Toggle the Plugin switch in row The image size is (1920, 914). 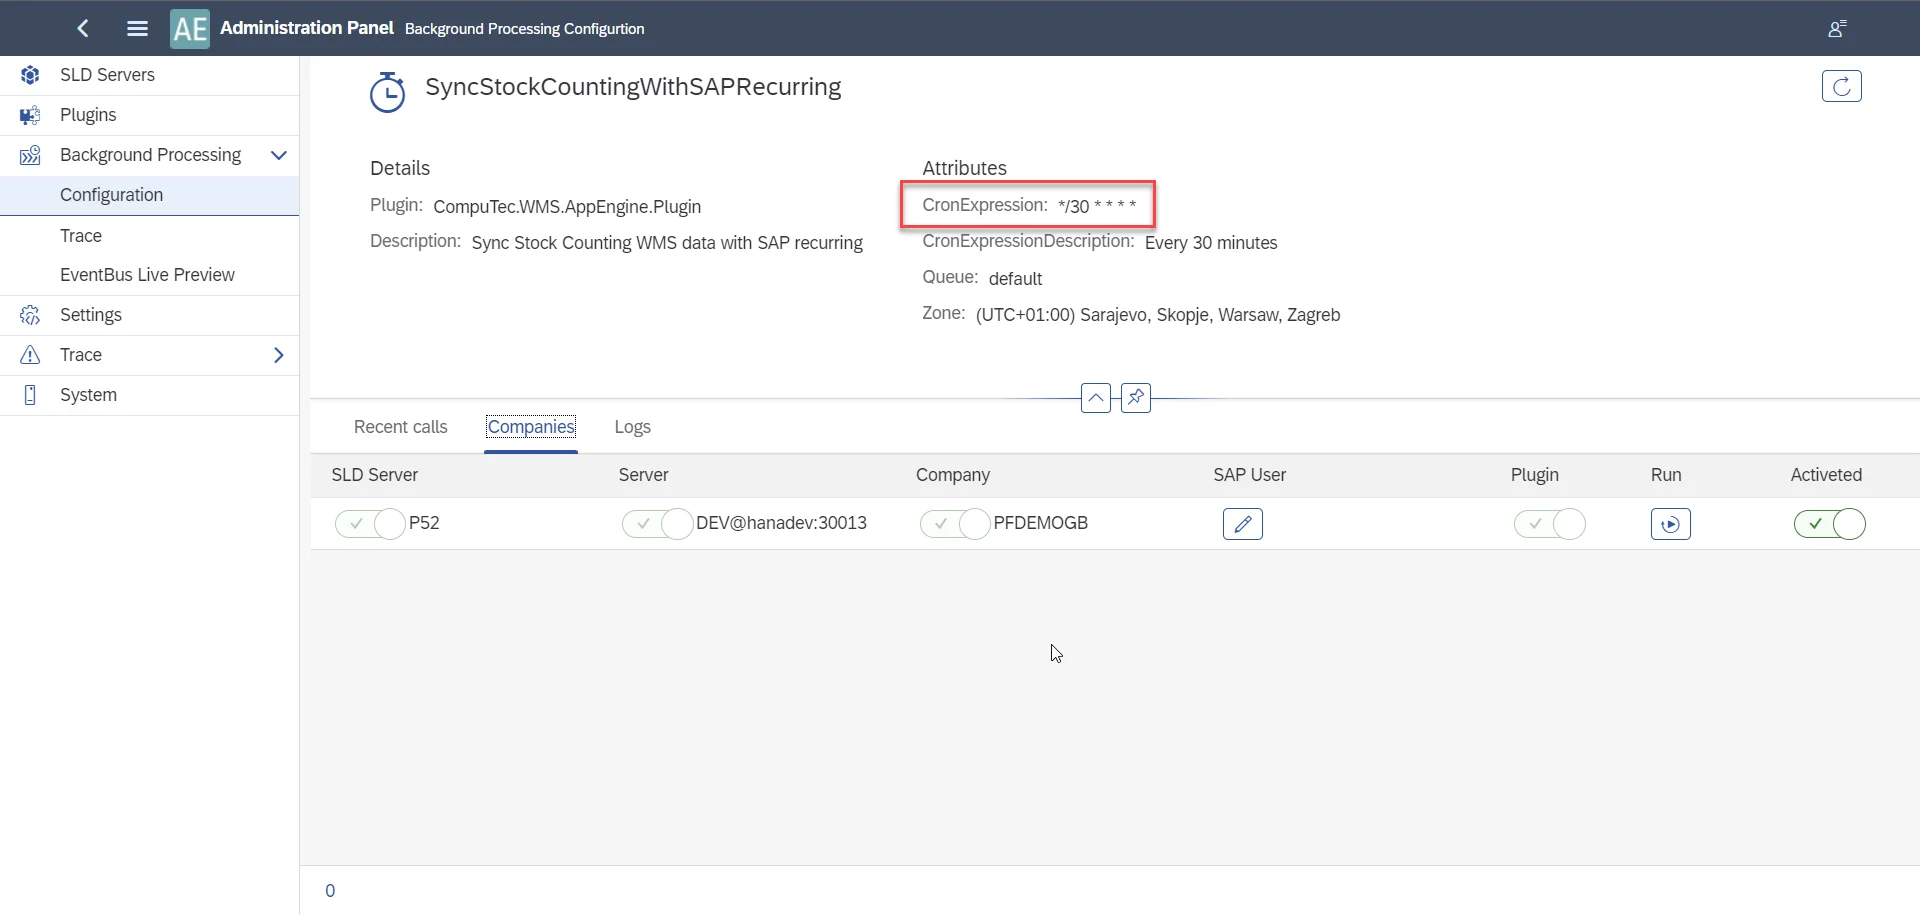[x=1549, y=524]
